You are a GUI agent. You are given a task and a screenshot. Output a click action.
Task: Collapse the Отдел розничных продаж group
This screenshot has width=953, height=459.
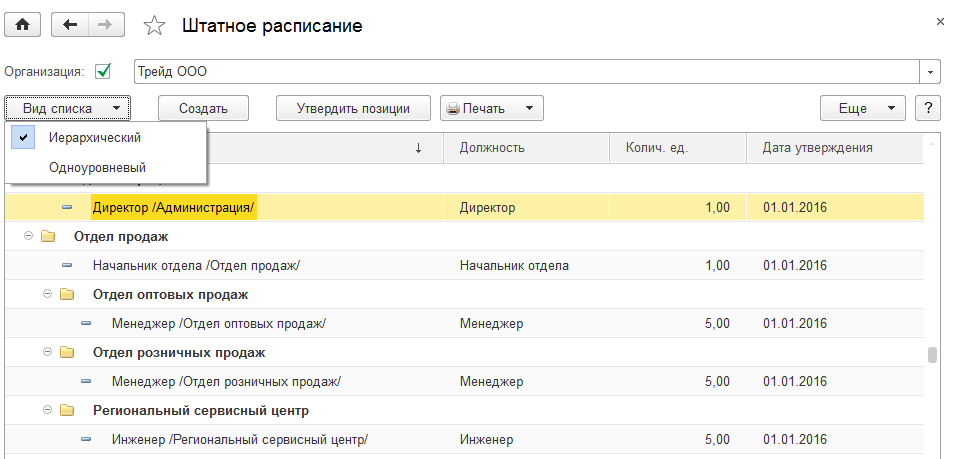coord(48,353)
